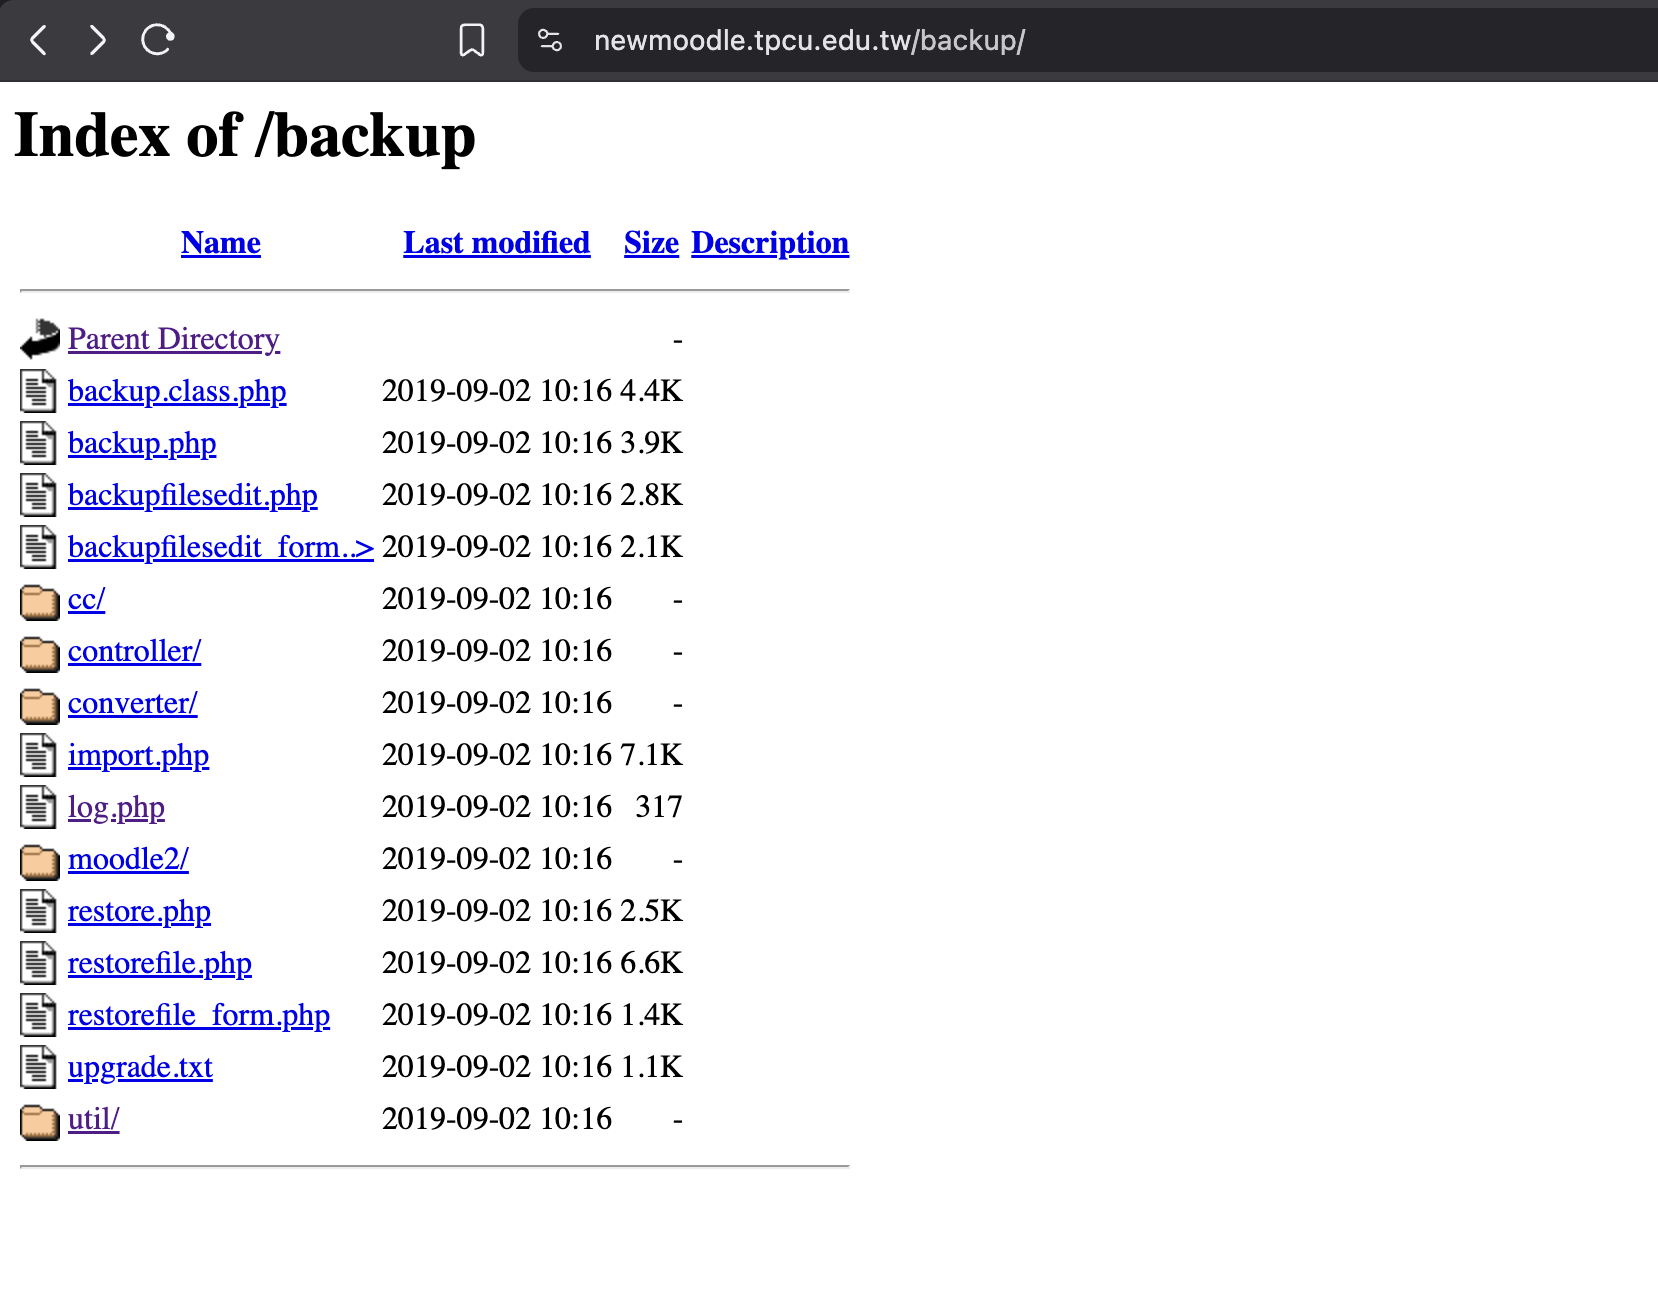
Task: Click the file icon beside upgrade.txt
Action: 38,1067
